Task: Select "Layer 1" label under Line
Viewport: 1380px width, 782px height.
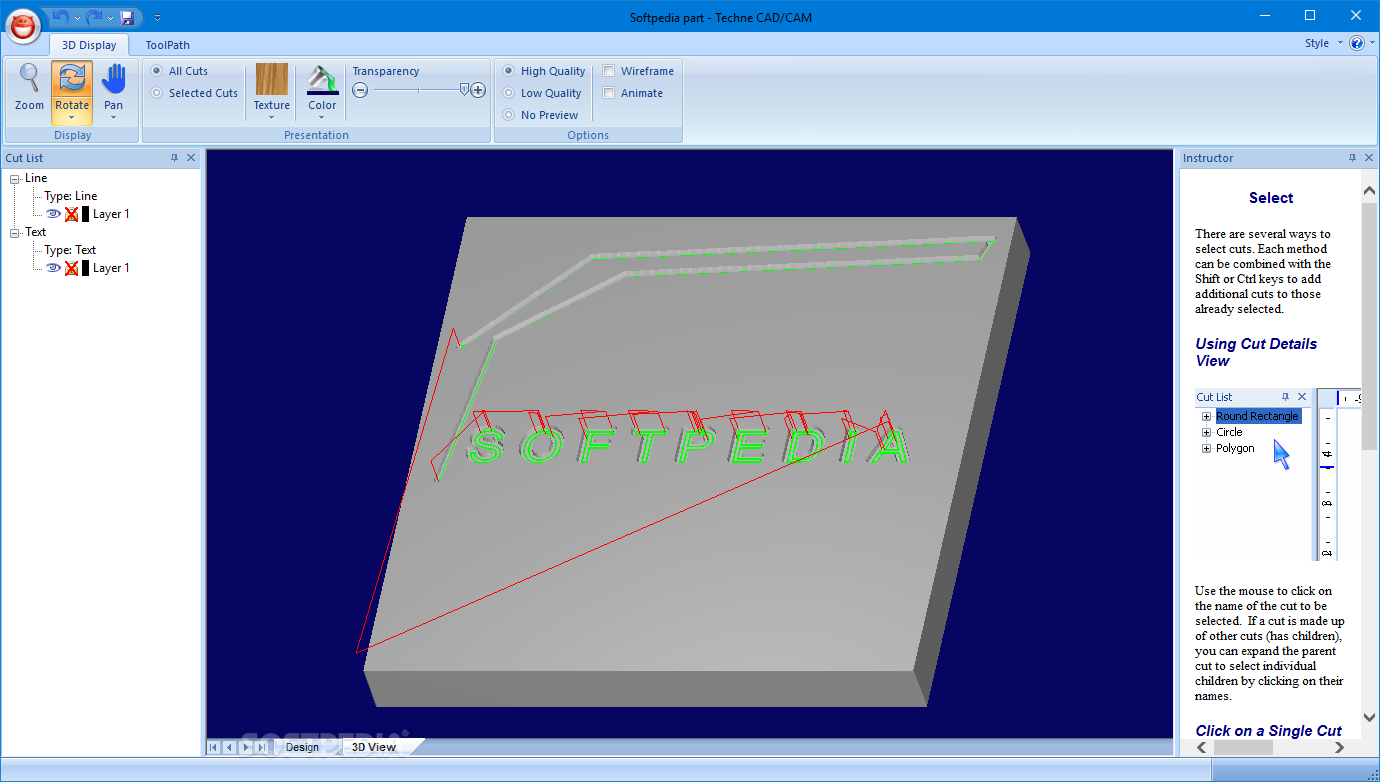Action: coord(111,214)
